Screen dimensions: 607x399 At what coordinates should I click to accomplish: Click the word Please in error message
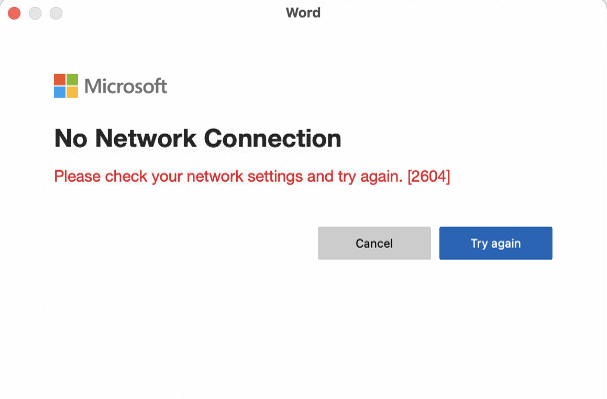point(77,176)
